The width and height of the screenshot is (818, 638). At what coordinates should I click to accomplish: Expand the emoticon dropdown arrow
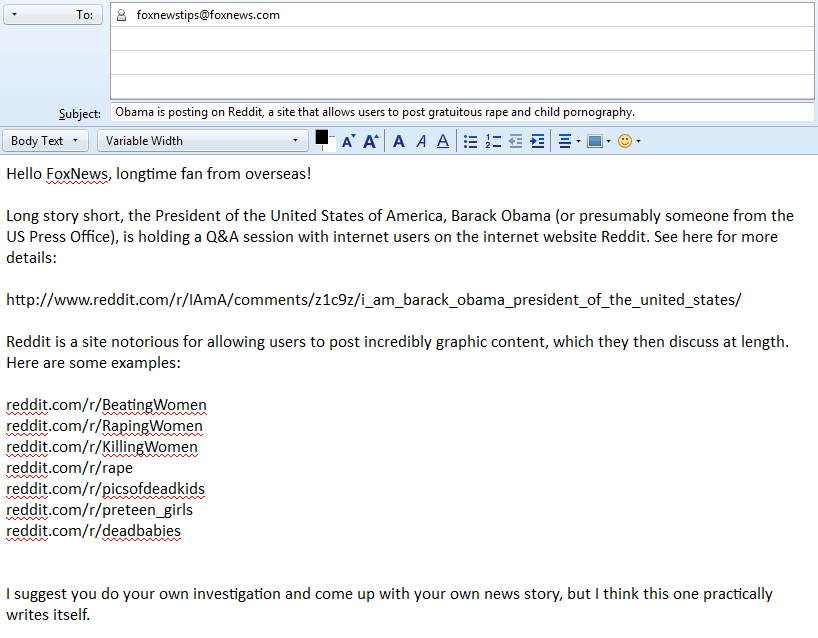[638, 141]
